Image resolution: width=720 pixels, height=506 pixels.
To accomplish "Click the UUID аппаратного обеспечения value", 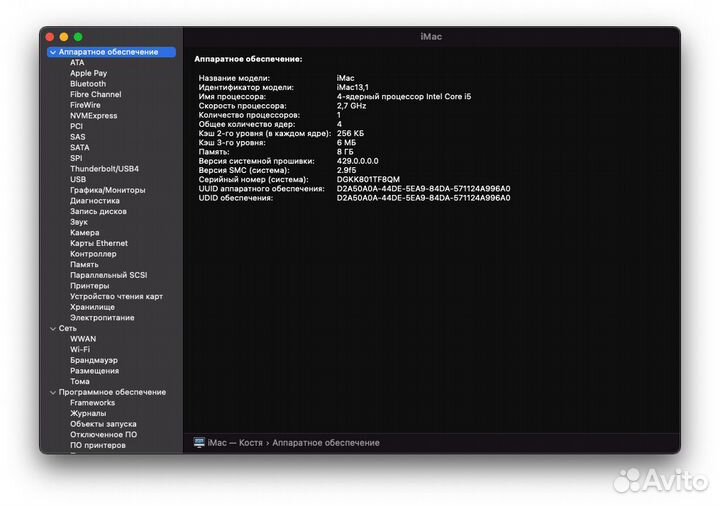I will (423, 188).
